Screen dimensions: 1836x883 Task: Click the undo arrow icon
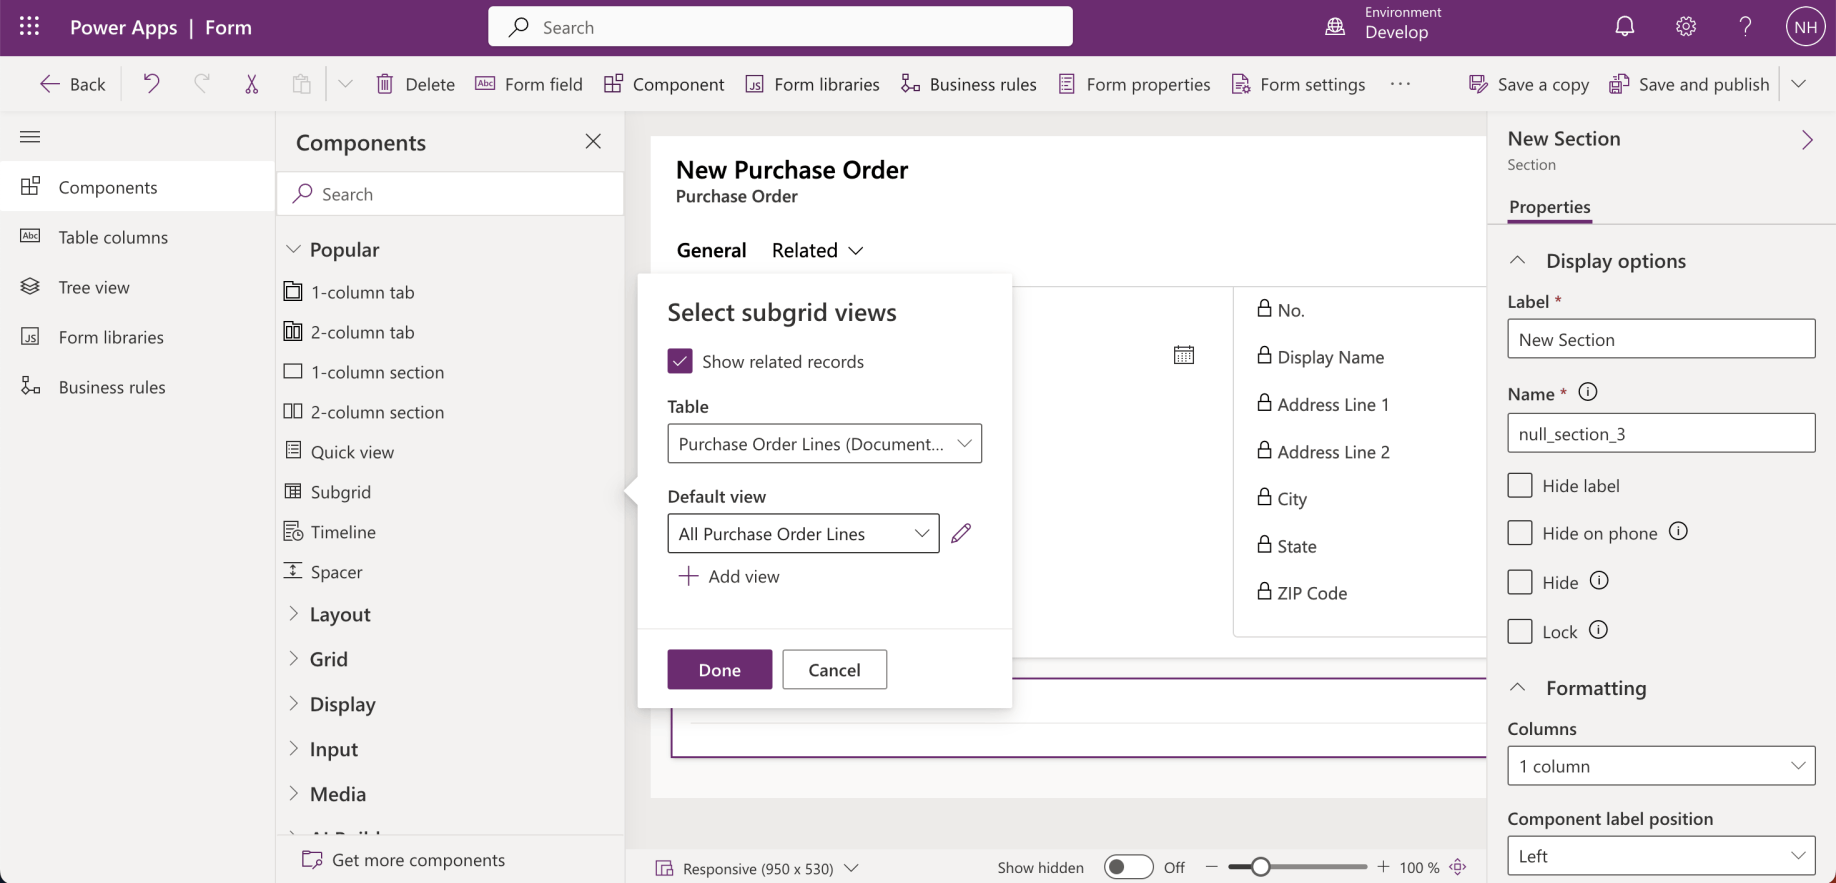[x=151, y=84]
